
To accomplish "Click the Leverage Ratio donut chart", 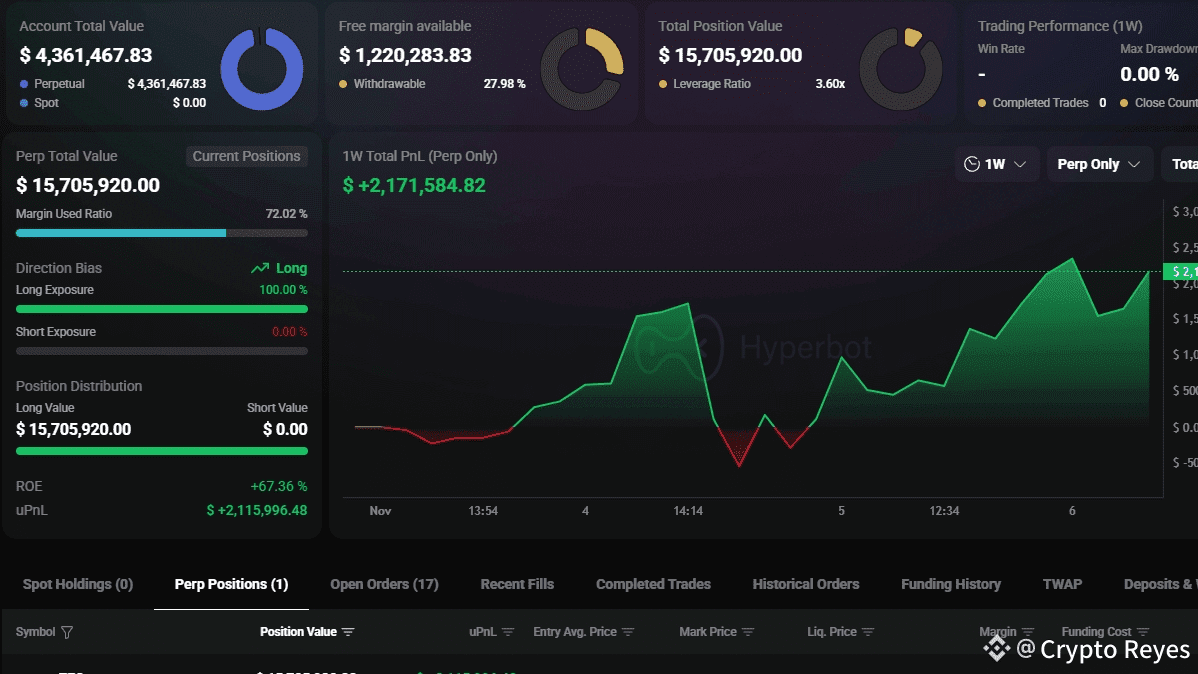I will [900, 68].
